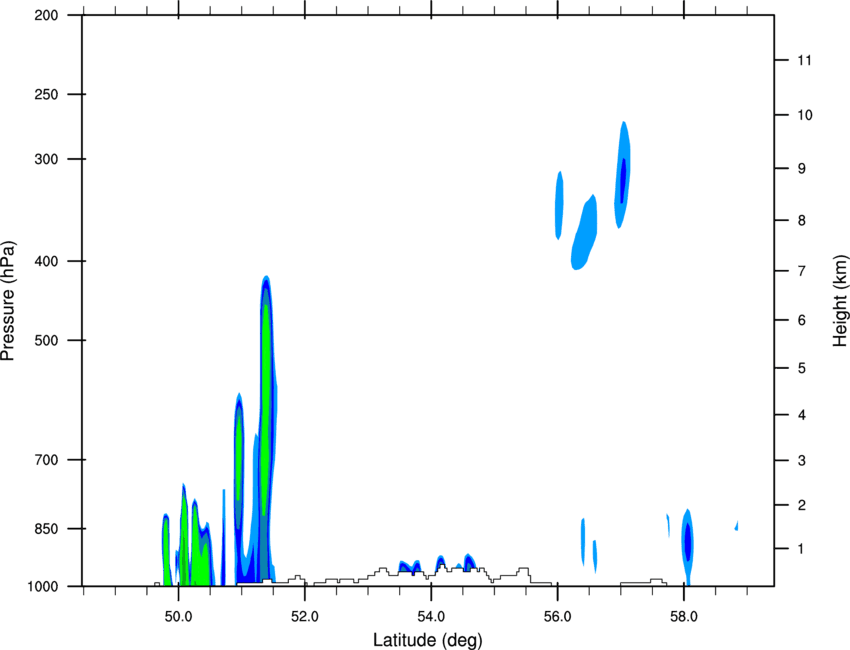Click the 700 hPa pressure tick label
This screenshot has height=650, width=850.
[46, 460]
